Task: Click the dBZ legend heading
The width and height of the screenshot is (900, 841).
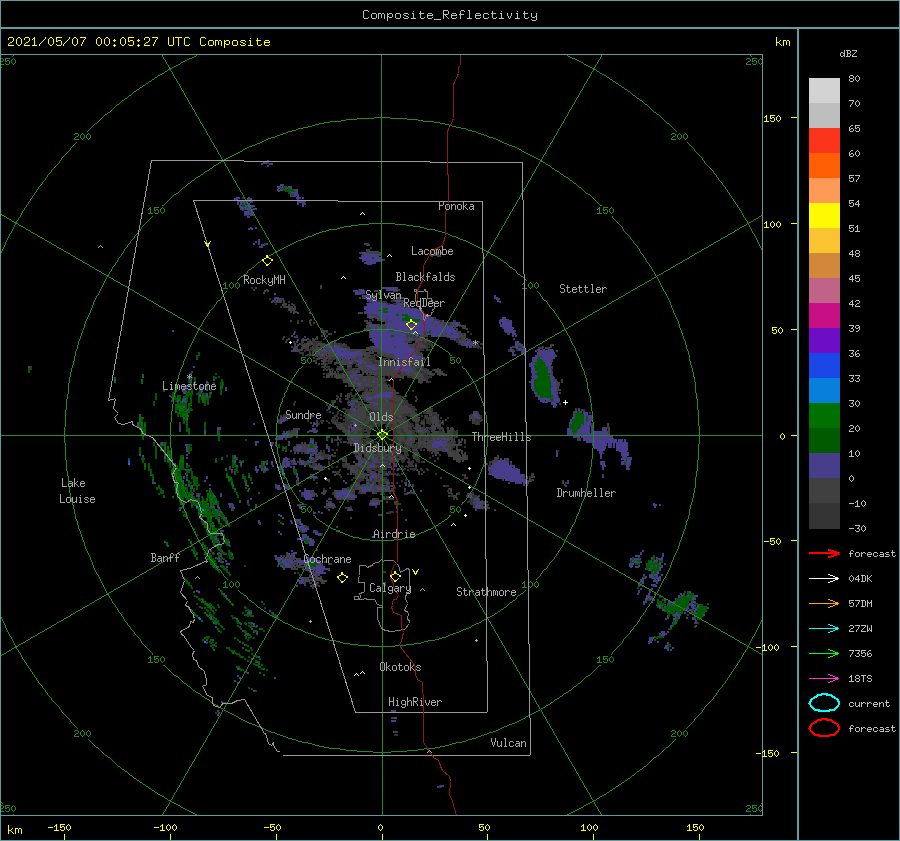Action: pos(848,53)
